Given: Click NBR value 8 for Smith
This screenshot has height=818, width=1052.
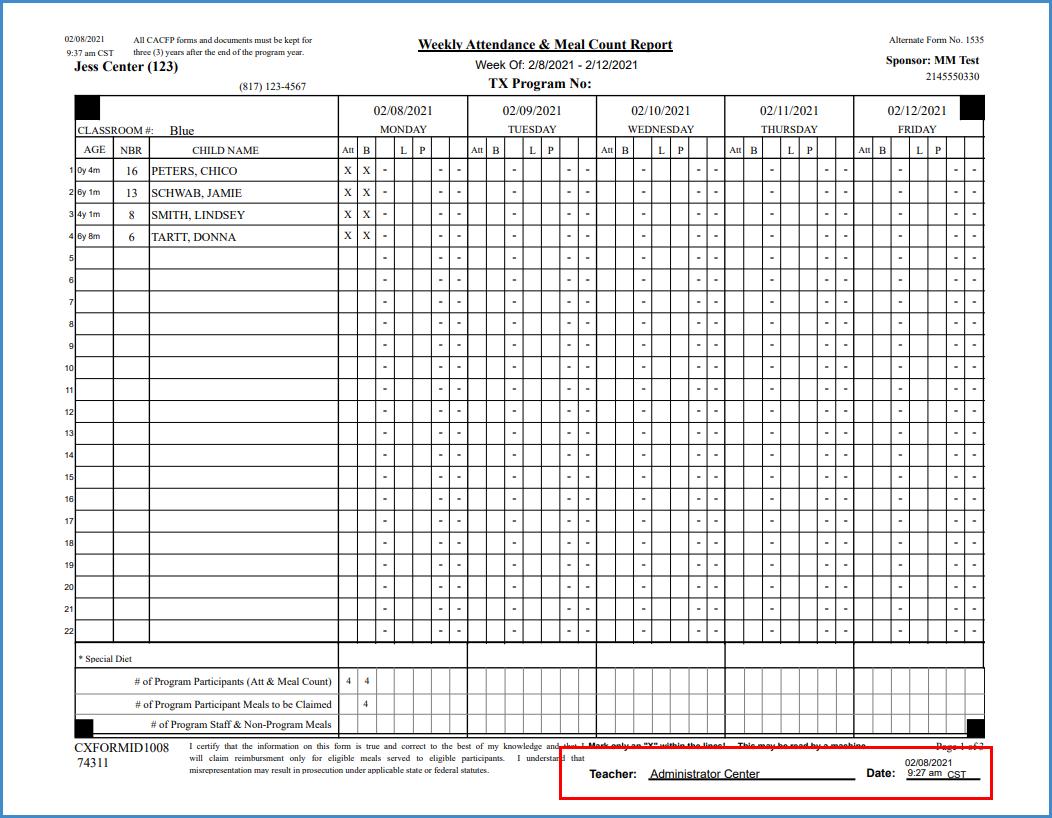Looking at the screenshot, I should pos(132,215).
